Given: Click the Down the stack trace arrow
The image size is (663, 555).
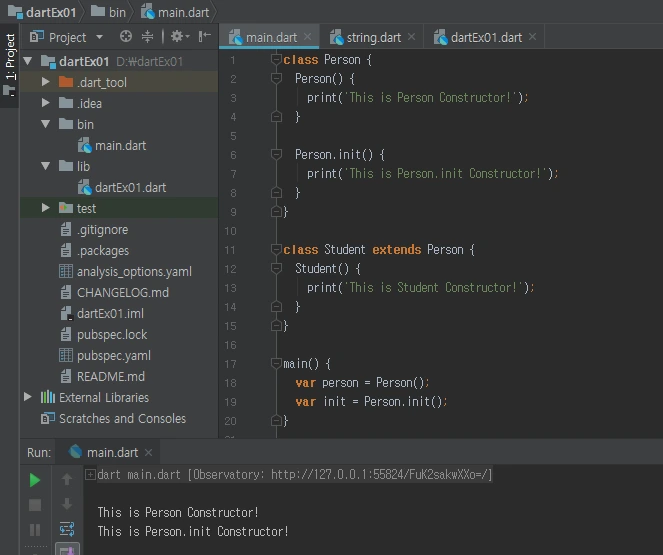Looking at the screenshot, I should (x=67, y=504).
